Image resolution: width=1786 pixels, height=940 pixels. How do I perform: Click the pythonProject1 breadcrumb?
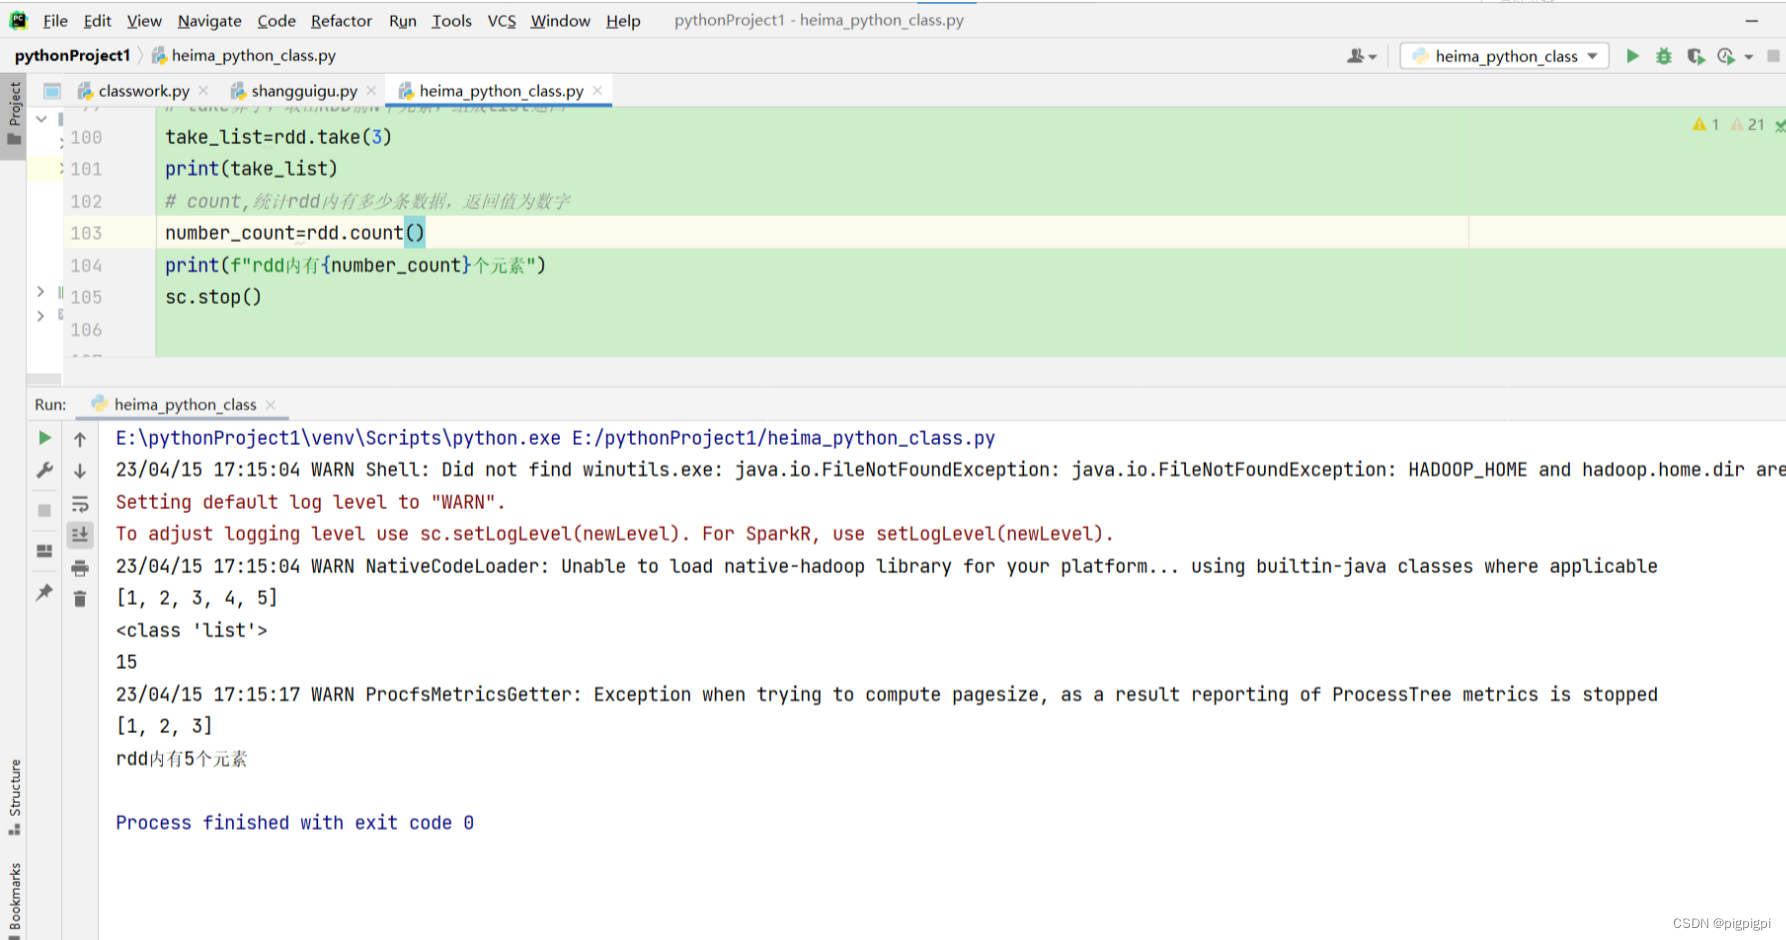pos(72,56)
